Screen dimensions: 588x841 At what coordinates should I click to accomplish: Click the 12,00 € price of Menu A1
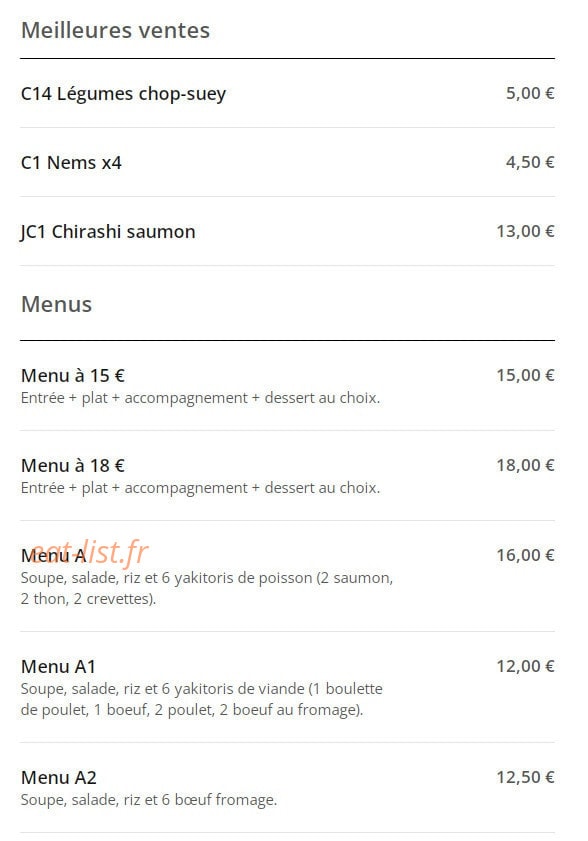pyautogui.click(x=525, y=666)
